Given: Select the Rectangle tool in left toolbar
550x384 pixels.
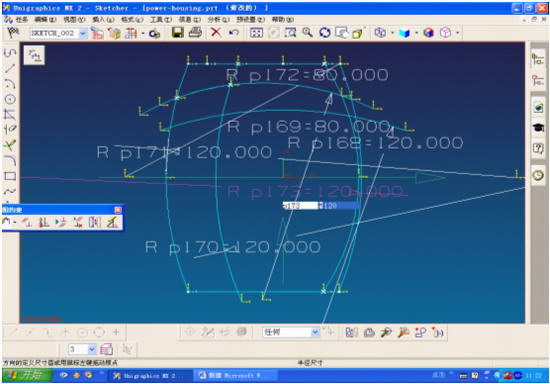Looking at the screenshot, I should pyautogui.click(x=10, y=176).
